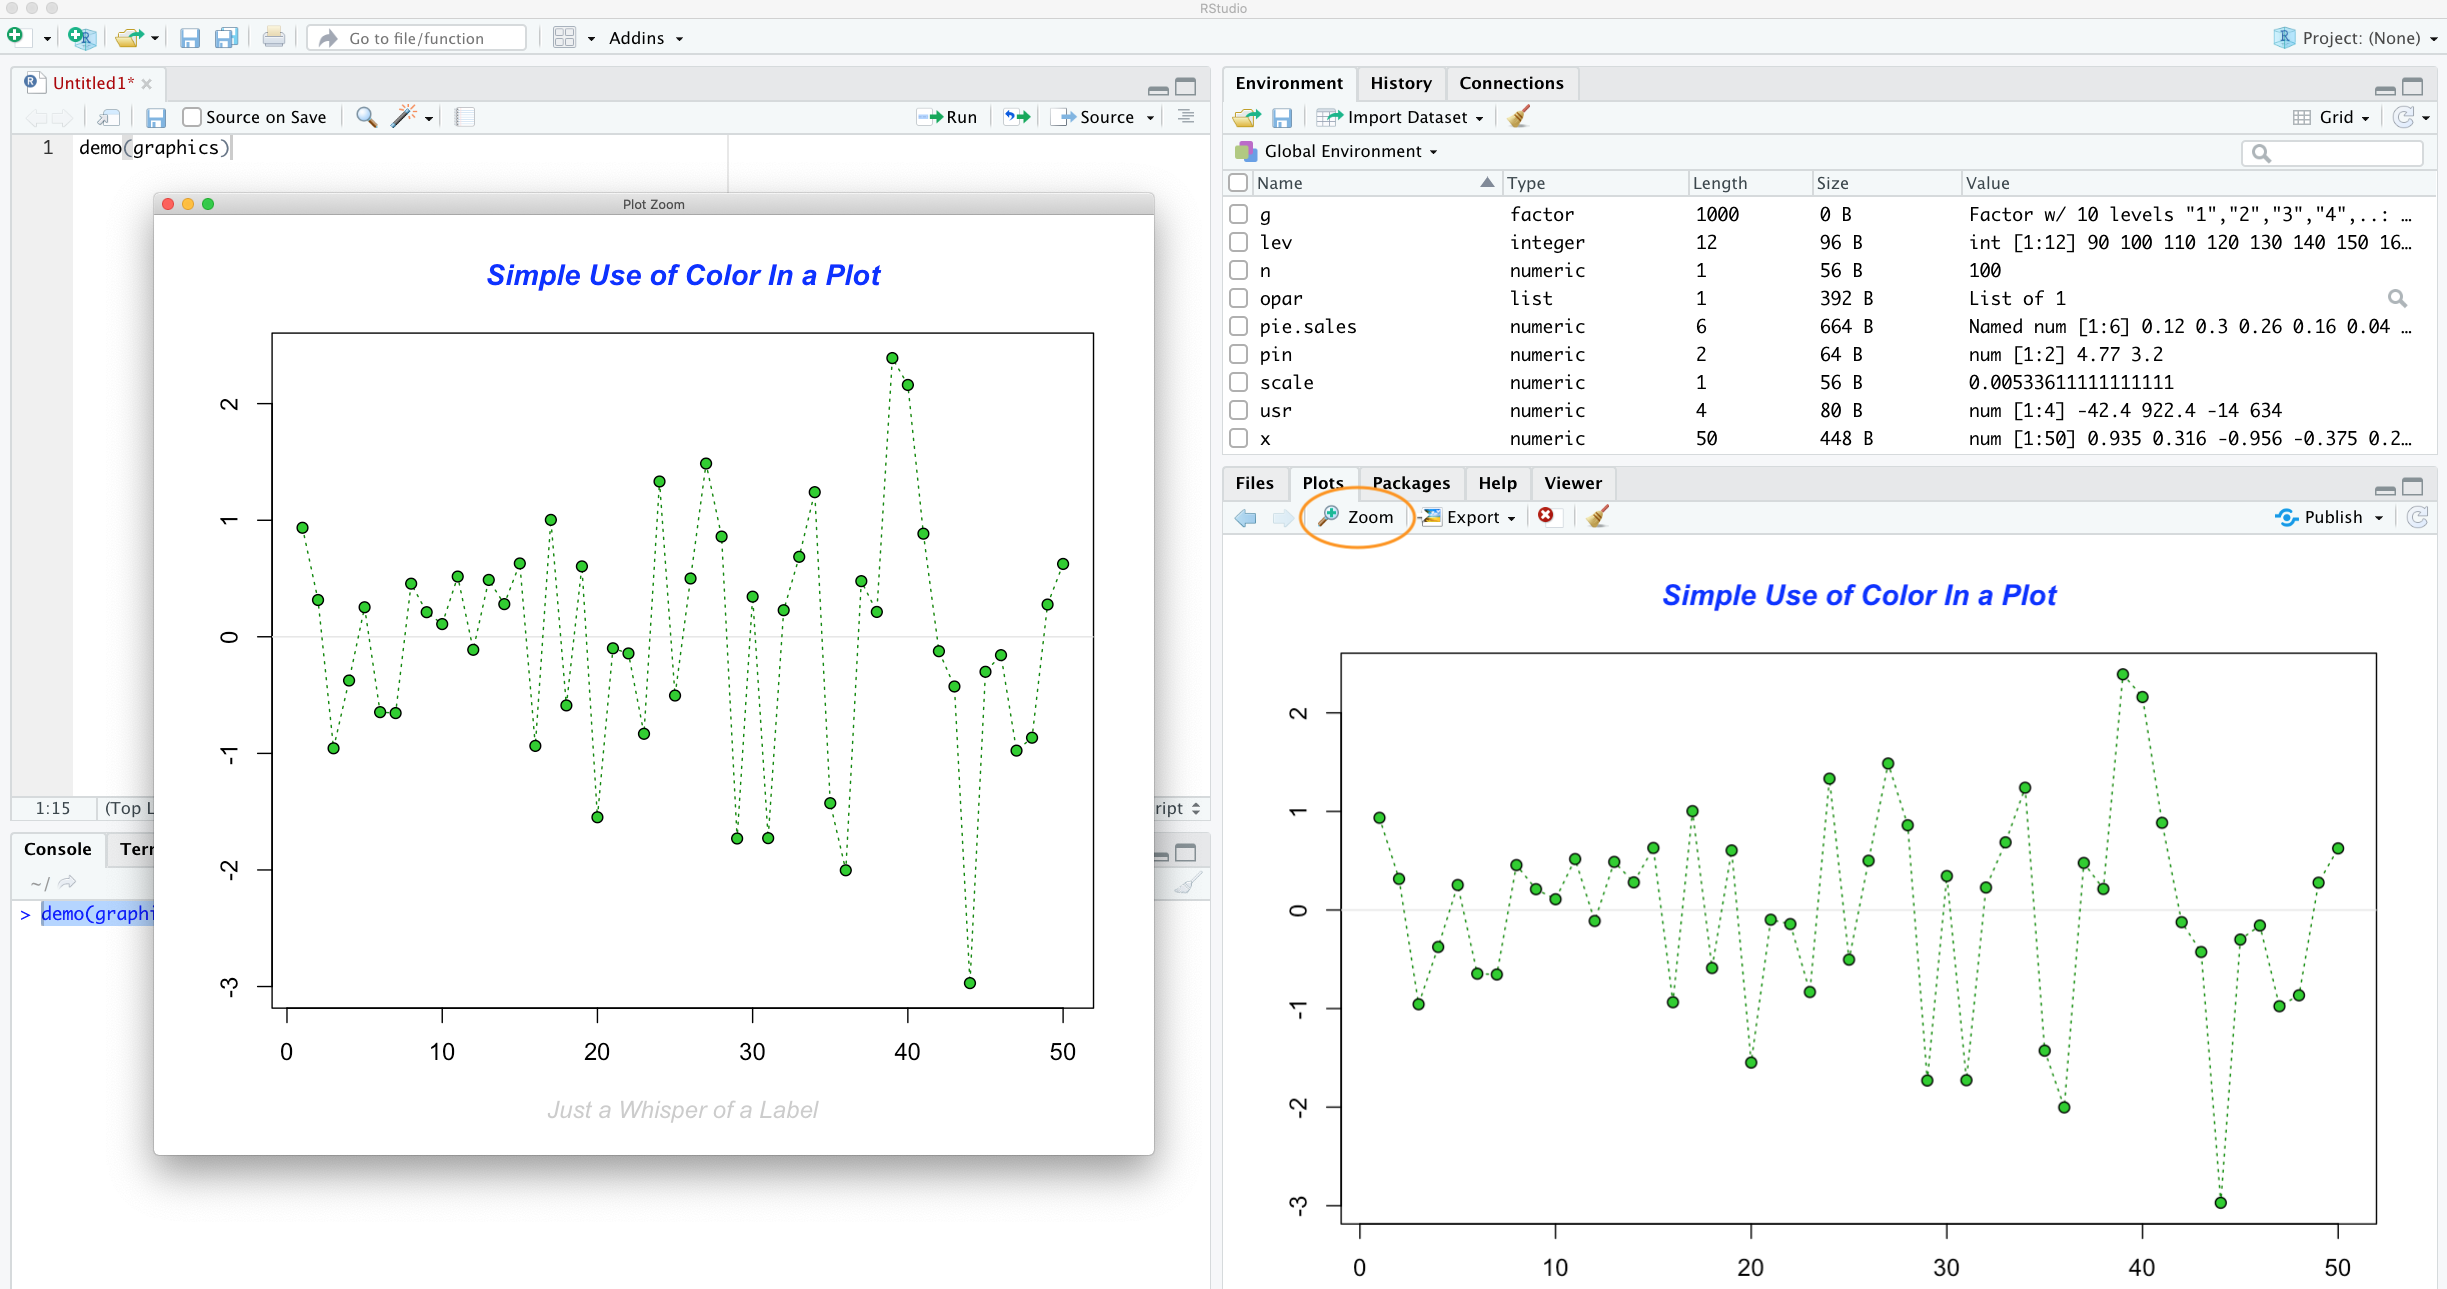The width and height of the screenshot is (2447, 1289).
Task: Clear all plots with the Plots broom icon
Action: point(1597,516)
